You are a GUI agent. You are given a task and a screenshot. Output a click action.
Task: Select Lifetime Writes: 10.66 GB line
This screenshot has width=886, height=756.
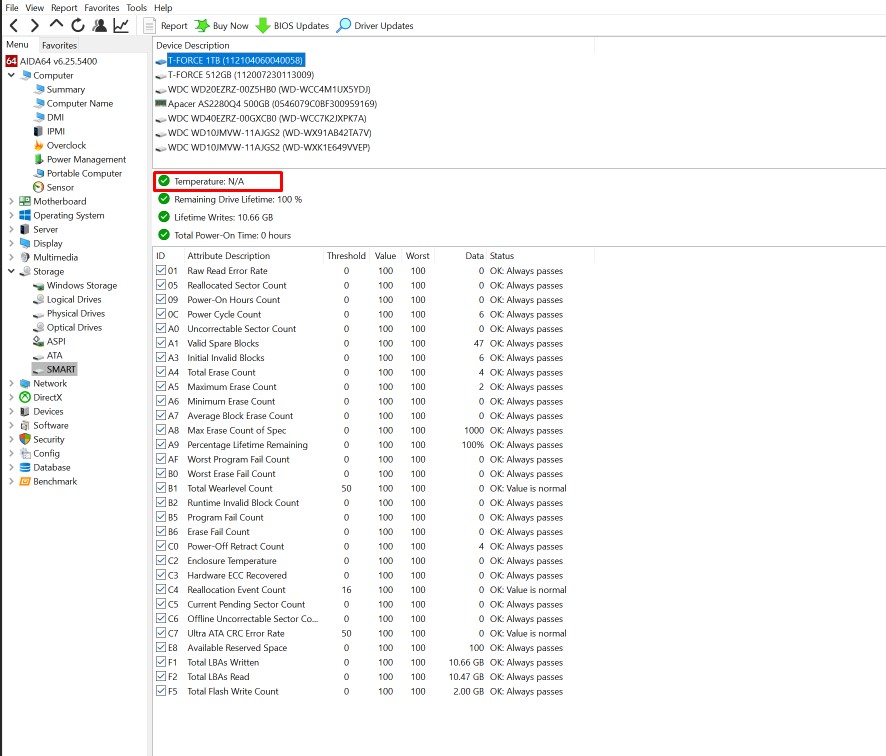[223, 217]
